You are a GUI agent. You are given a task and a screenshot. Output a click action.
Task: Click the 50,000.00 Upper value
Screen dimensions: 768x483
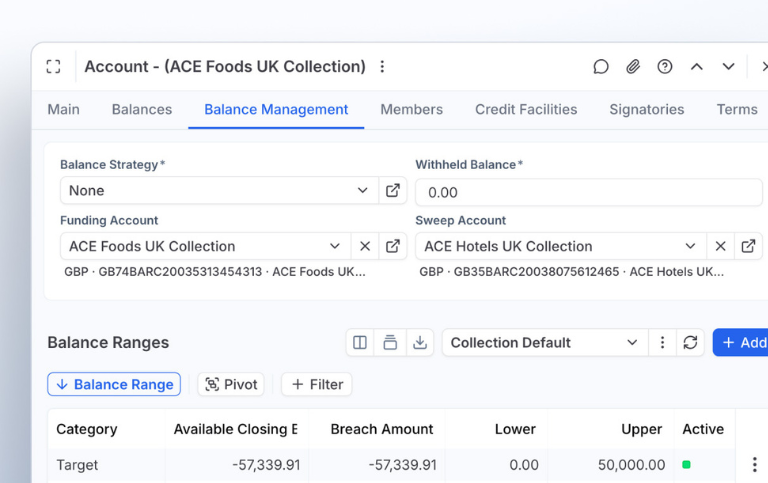click(631, 464)
